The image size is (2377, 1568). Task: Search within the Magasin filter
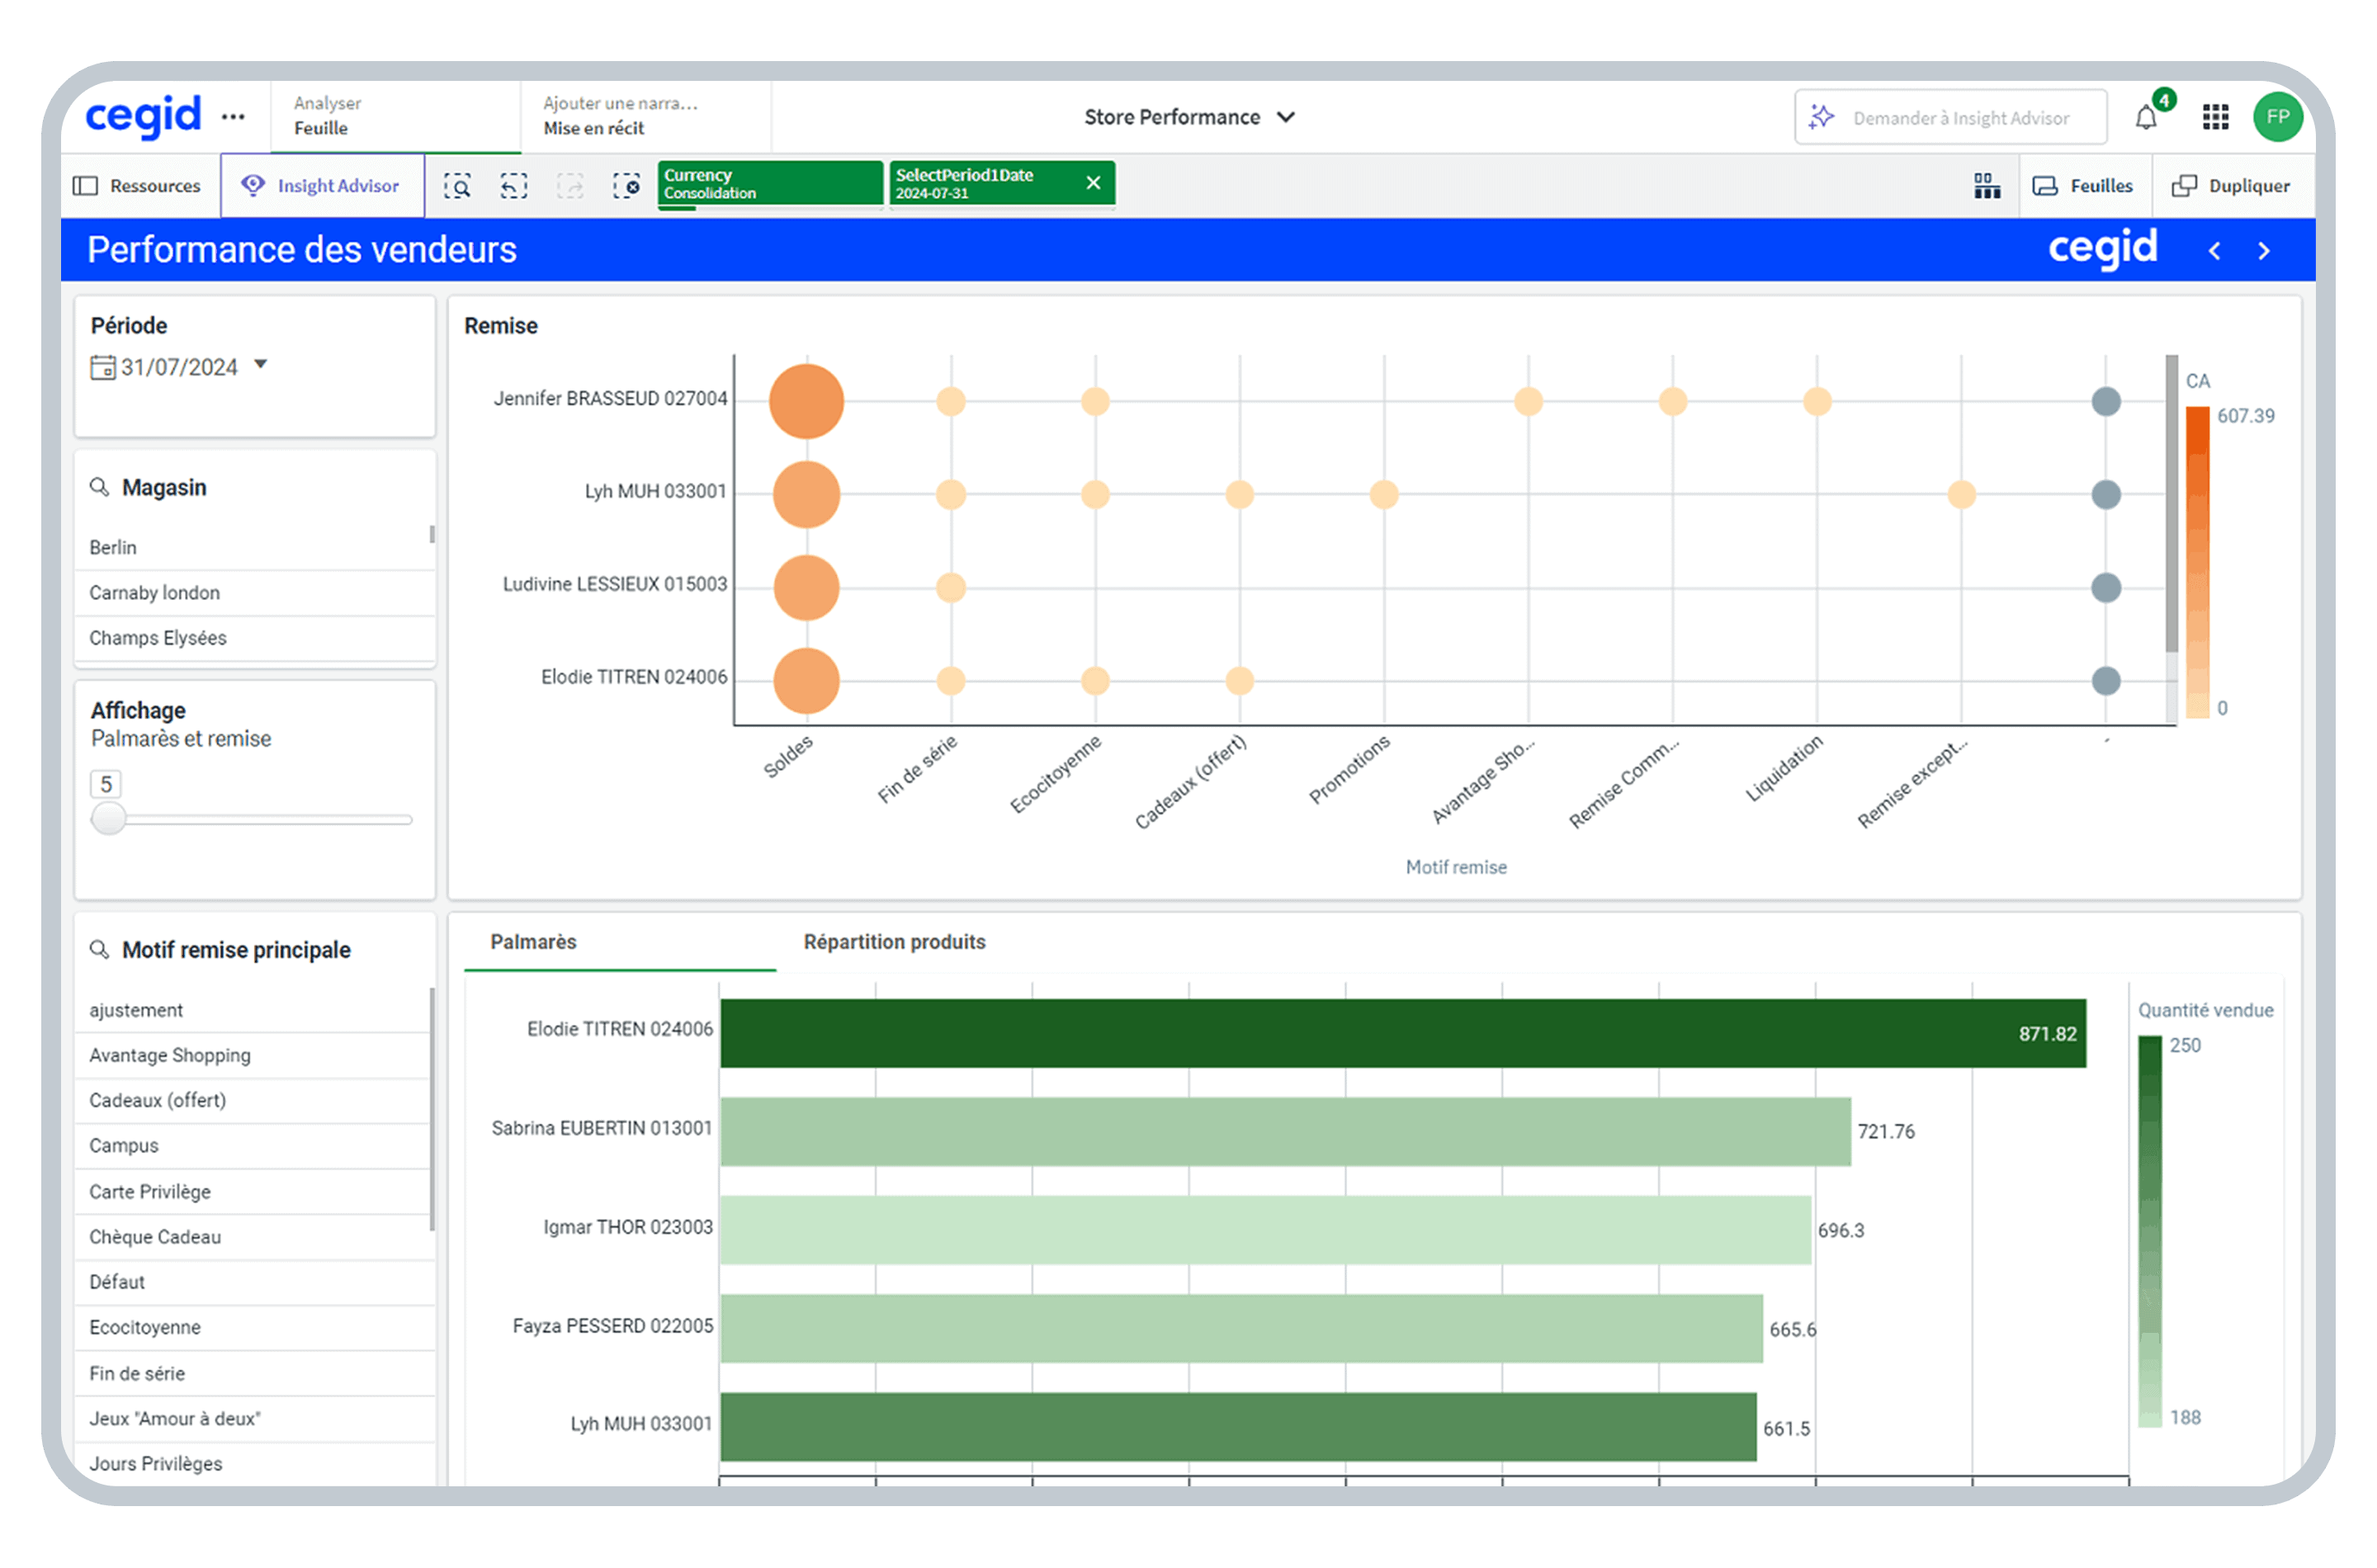click(99, 487)
